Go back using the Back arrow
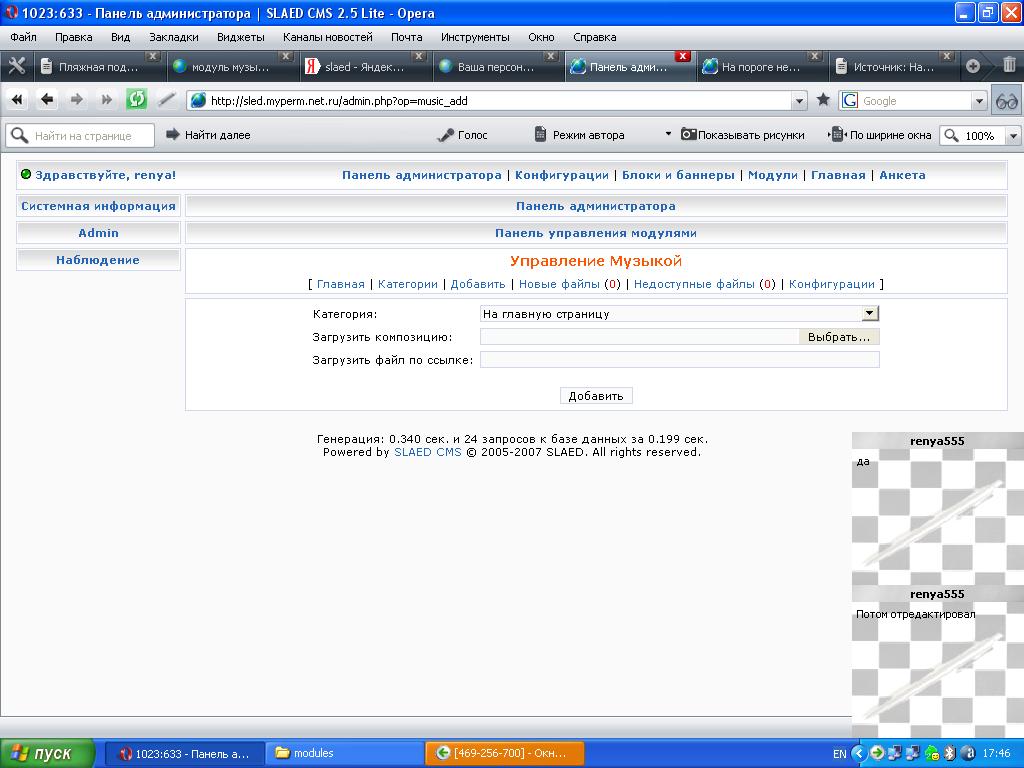The height and width of the screenshot is (768, 1024). [x=47, y=99]
